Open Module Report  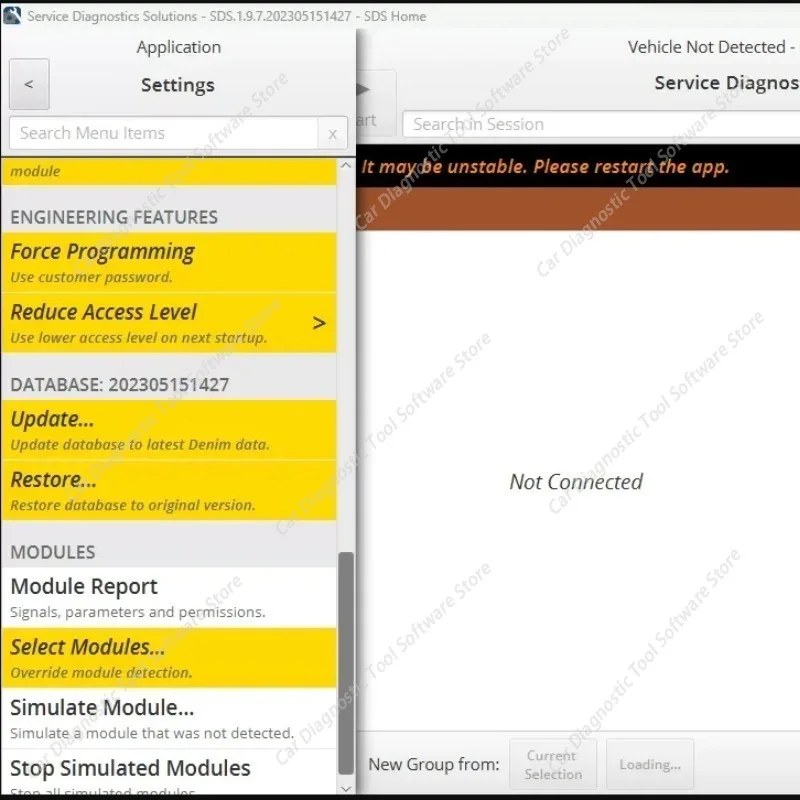(169, 597)
